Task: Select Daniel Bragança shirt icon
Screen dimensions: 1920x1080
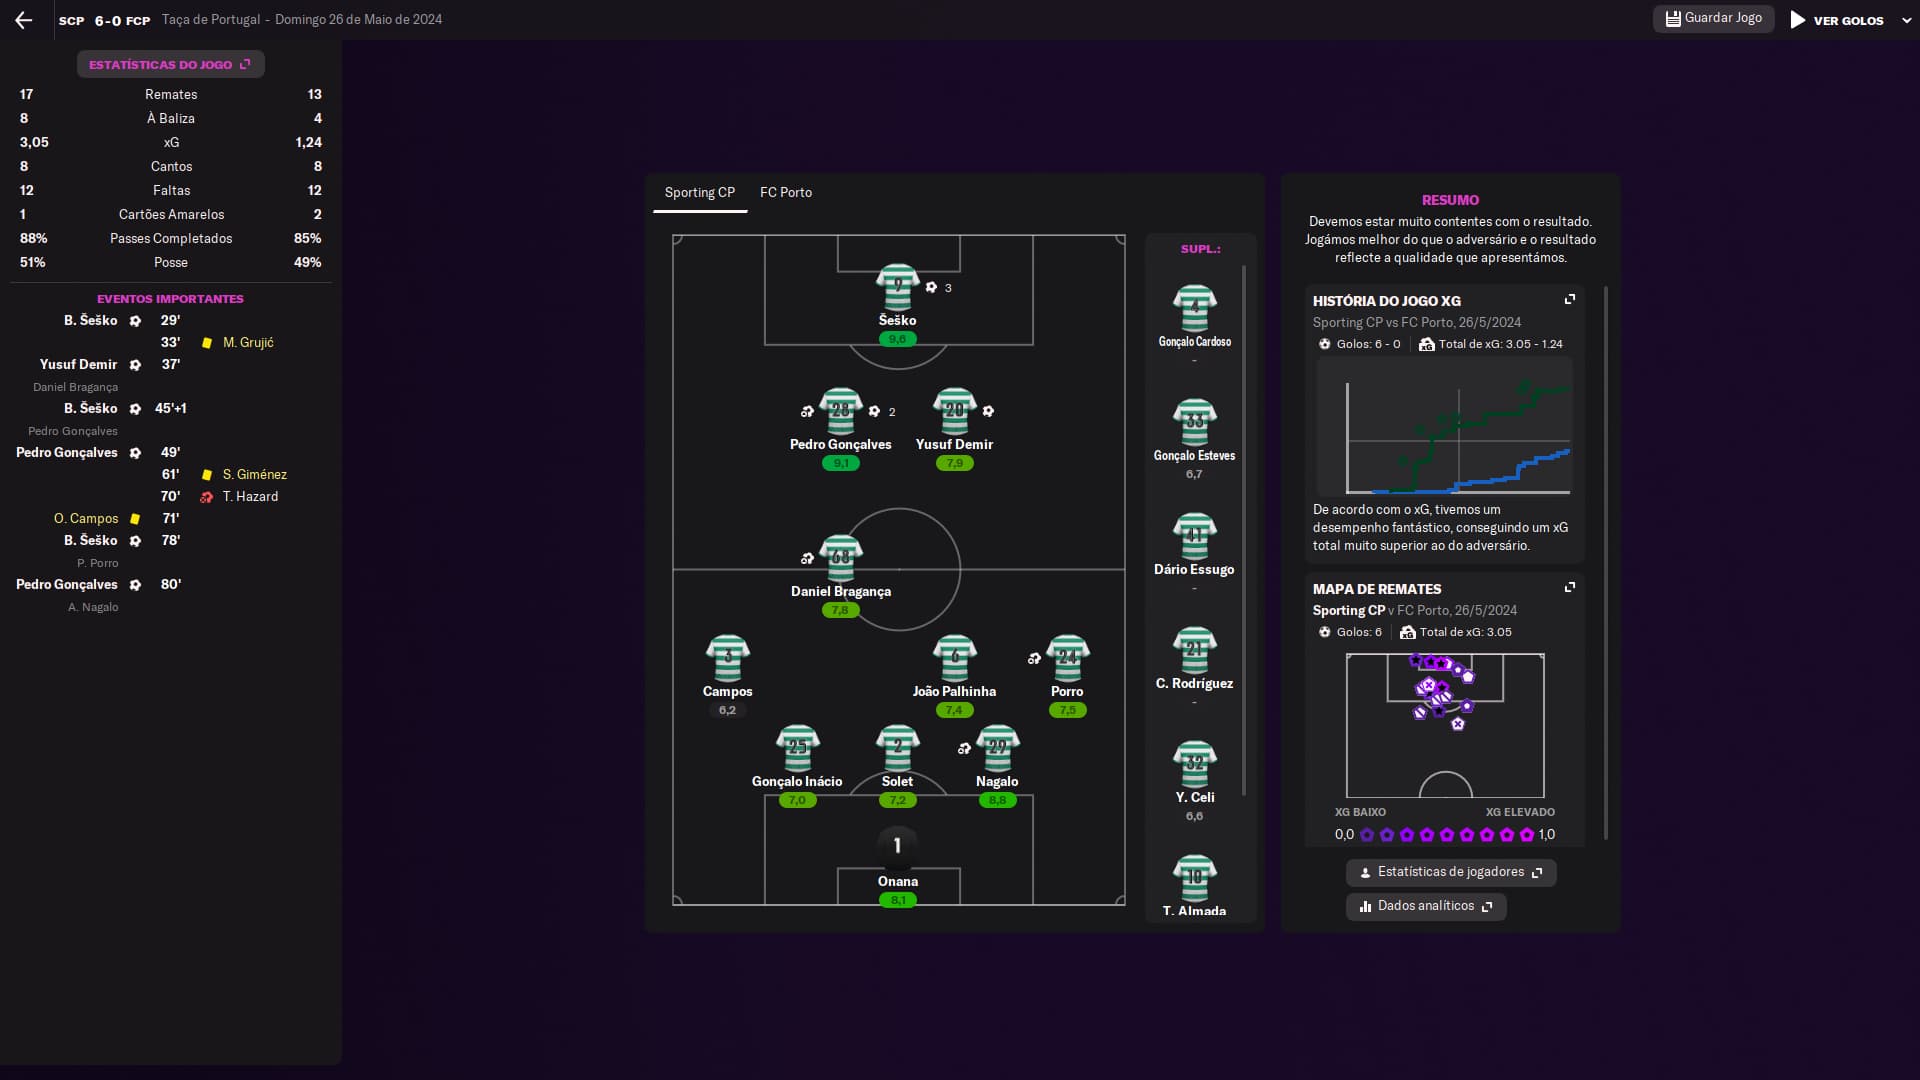Action: 840,558
